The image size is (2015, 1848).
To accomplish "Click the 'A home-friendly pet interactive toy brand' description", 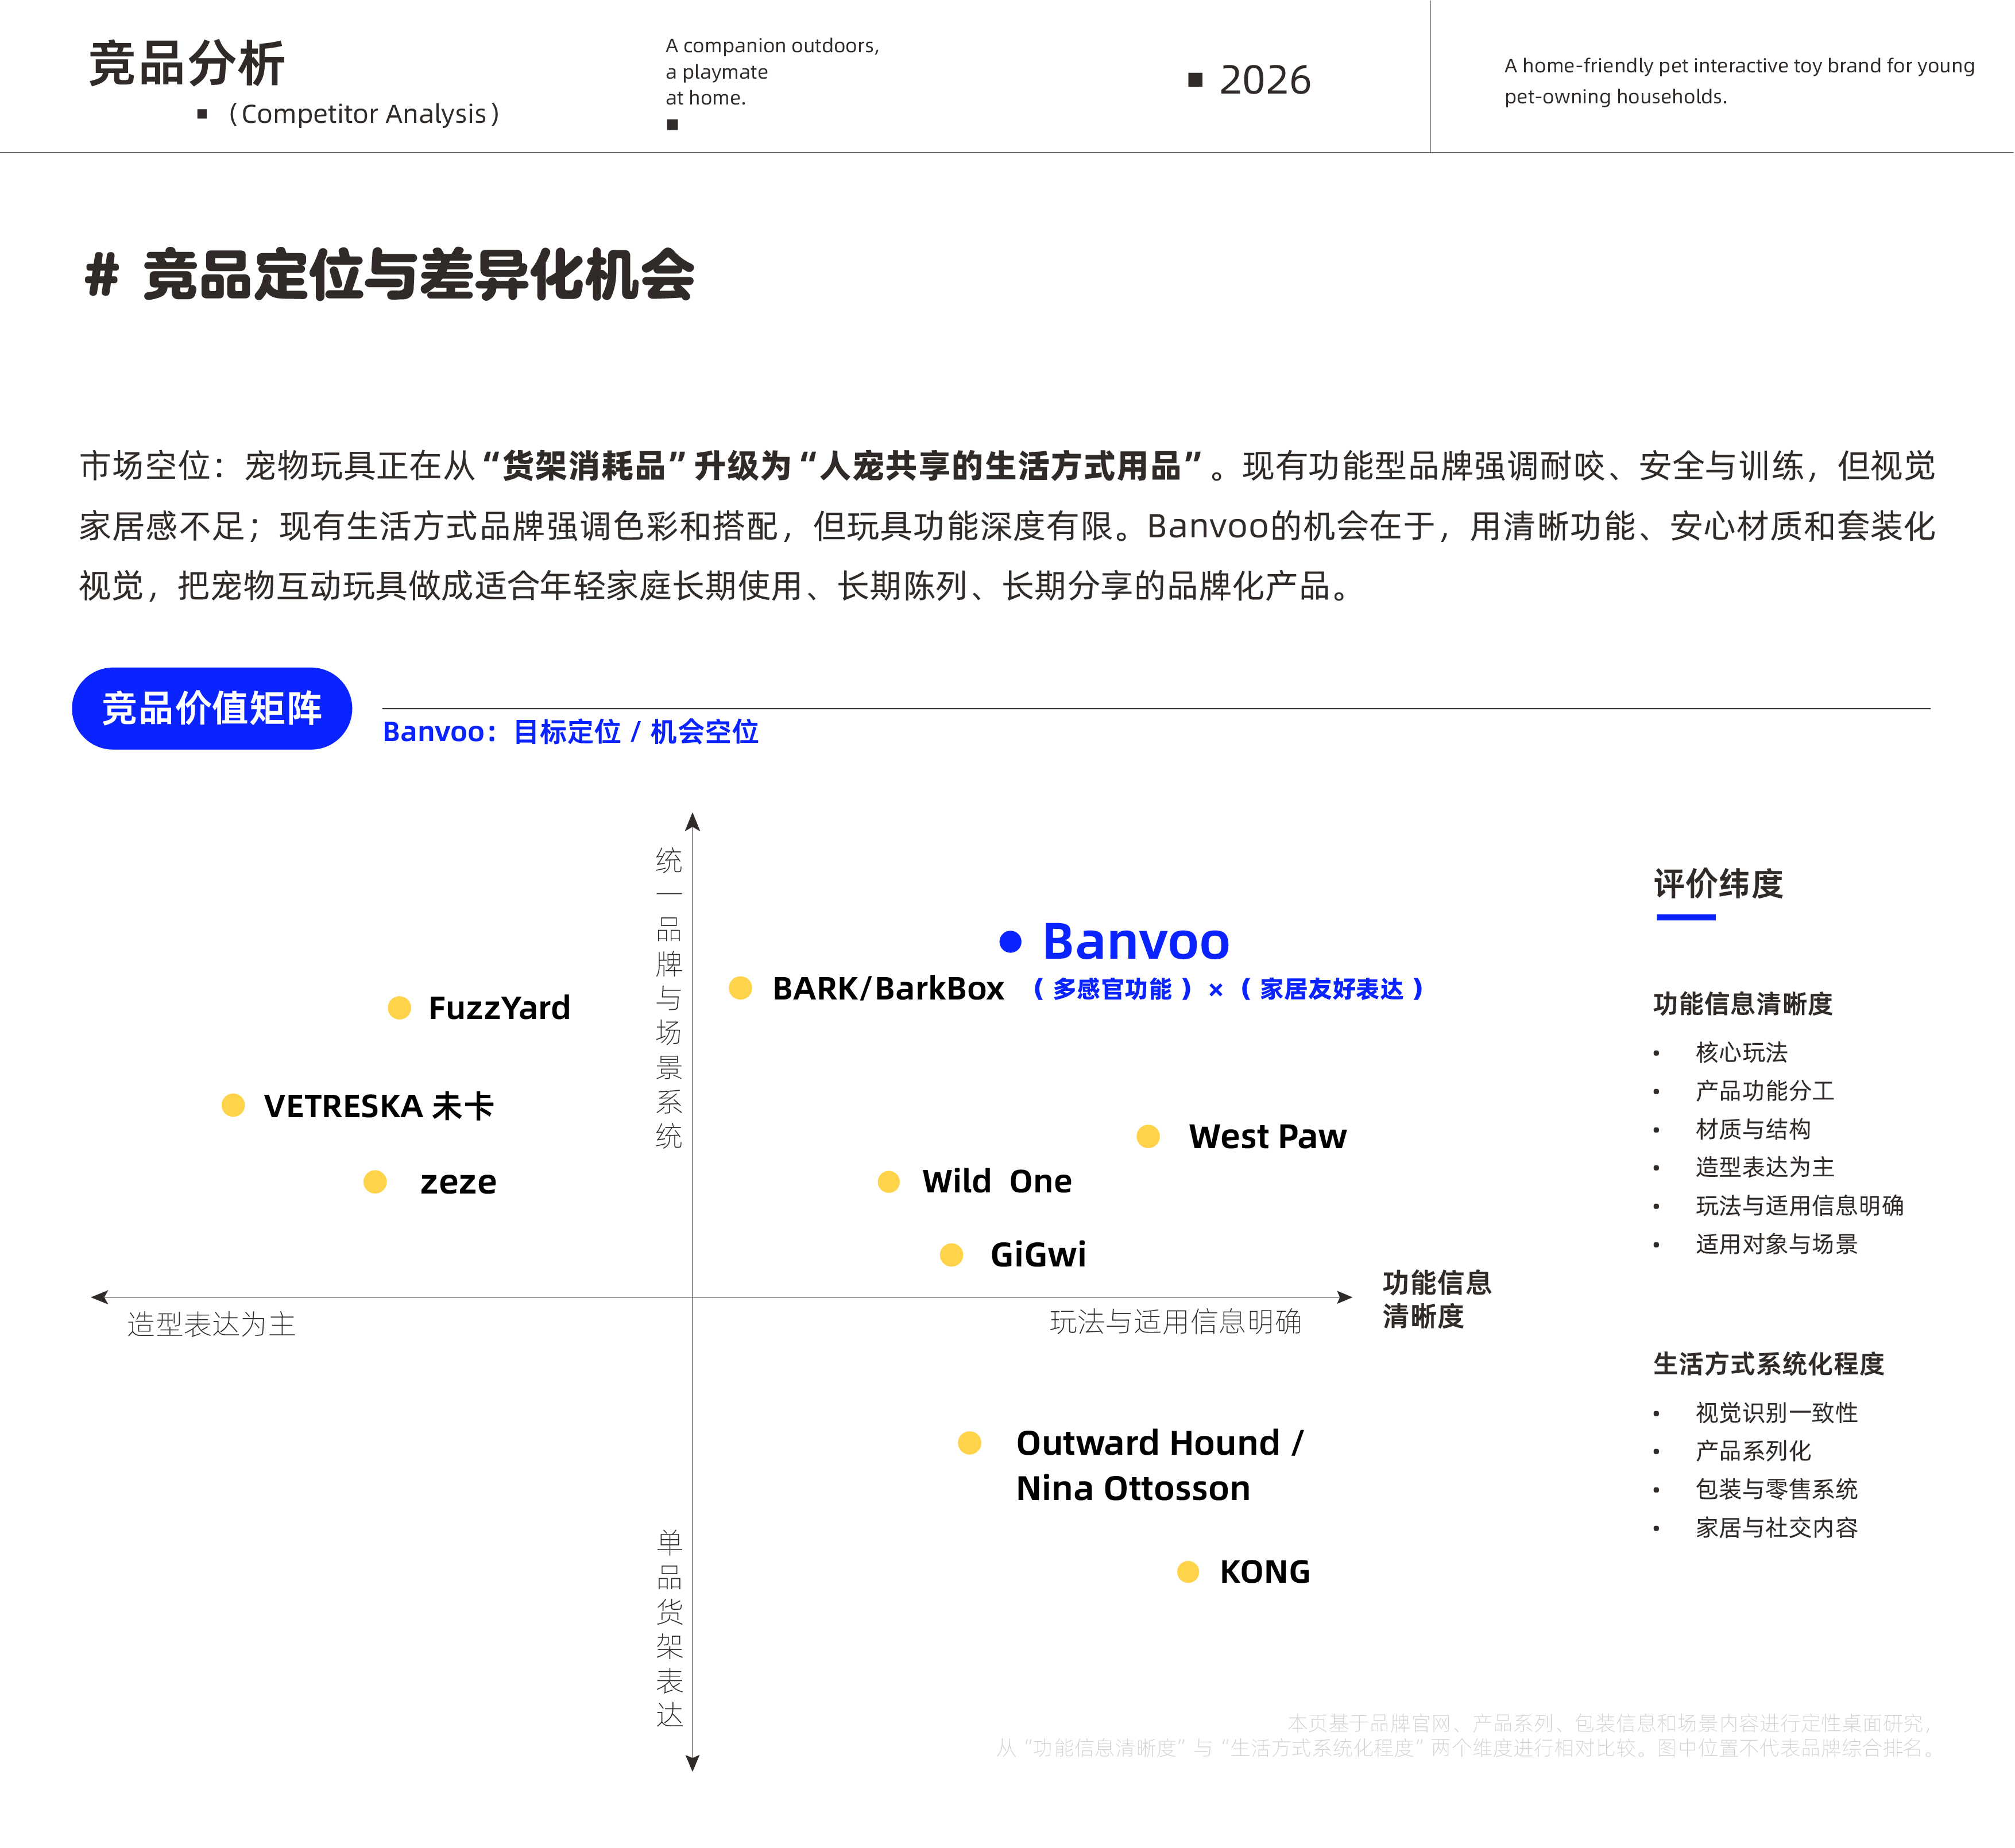I will click(x=1739, y=81).
